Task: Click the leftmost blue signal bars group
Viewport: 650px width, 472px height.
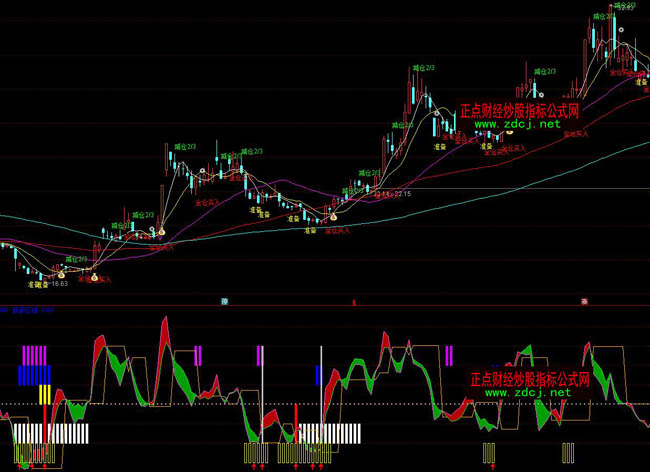Action: point(34,374)
